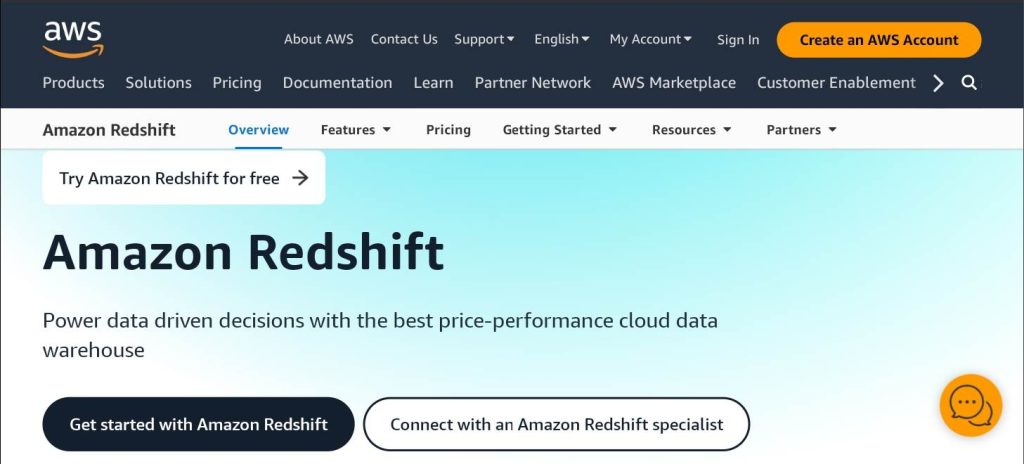The height and width of the screenshot is (464, 1024).
Task: Open the Getting Started dropdown
Action: pyautogui.click(x=559, y=130)
